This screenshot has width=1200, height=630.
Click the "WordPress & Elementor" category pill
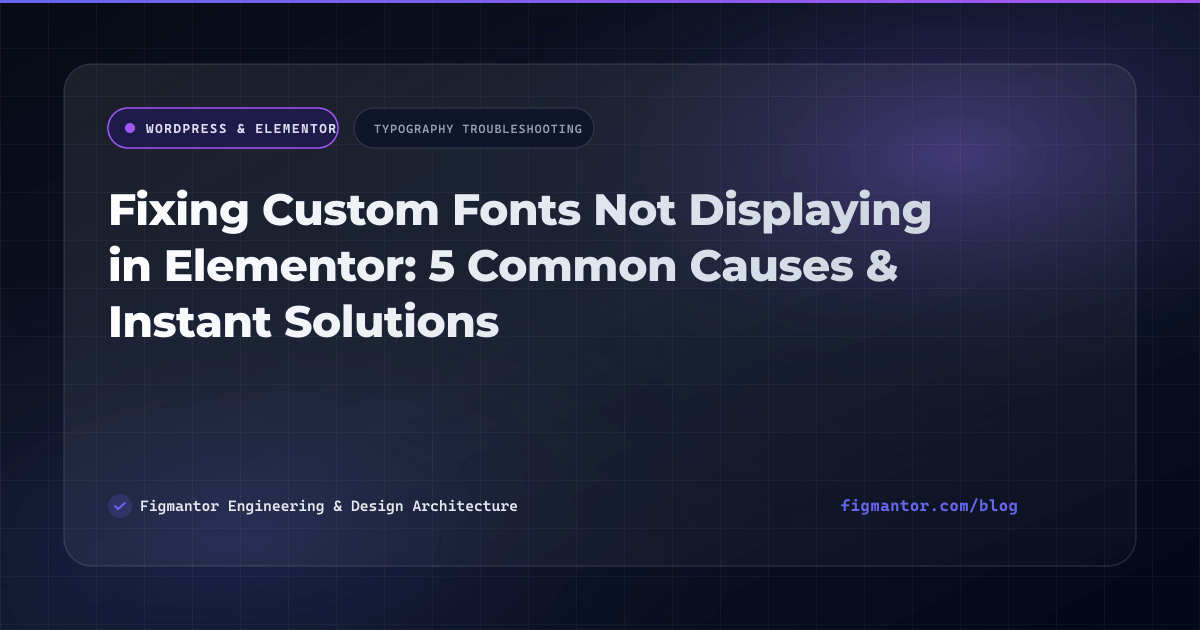coord(223,128)
